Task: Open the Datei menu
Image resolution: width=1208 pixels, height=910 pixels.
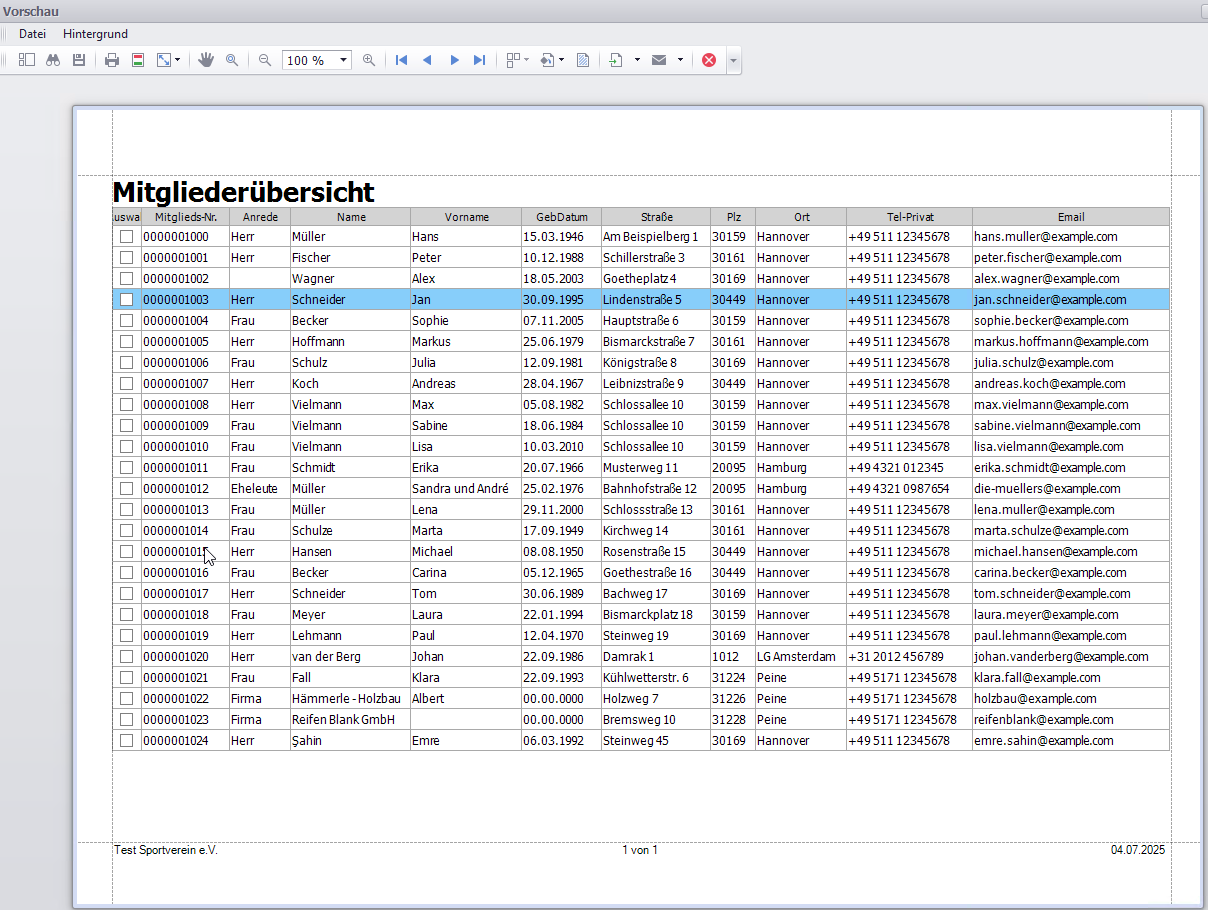Action: (32, 34)
